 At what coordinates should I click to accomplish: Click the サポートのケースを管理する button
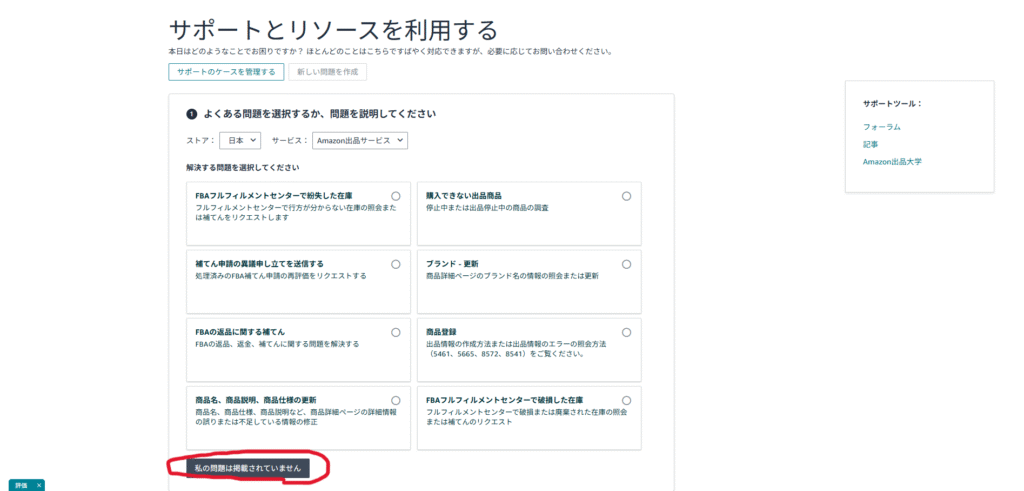226,72
